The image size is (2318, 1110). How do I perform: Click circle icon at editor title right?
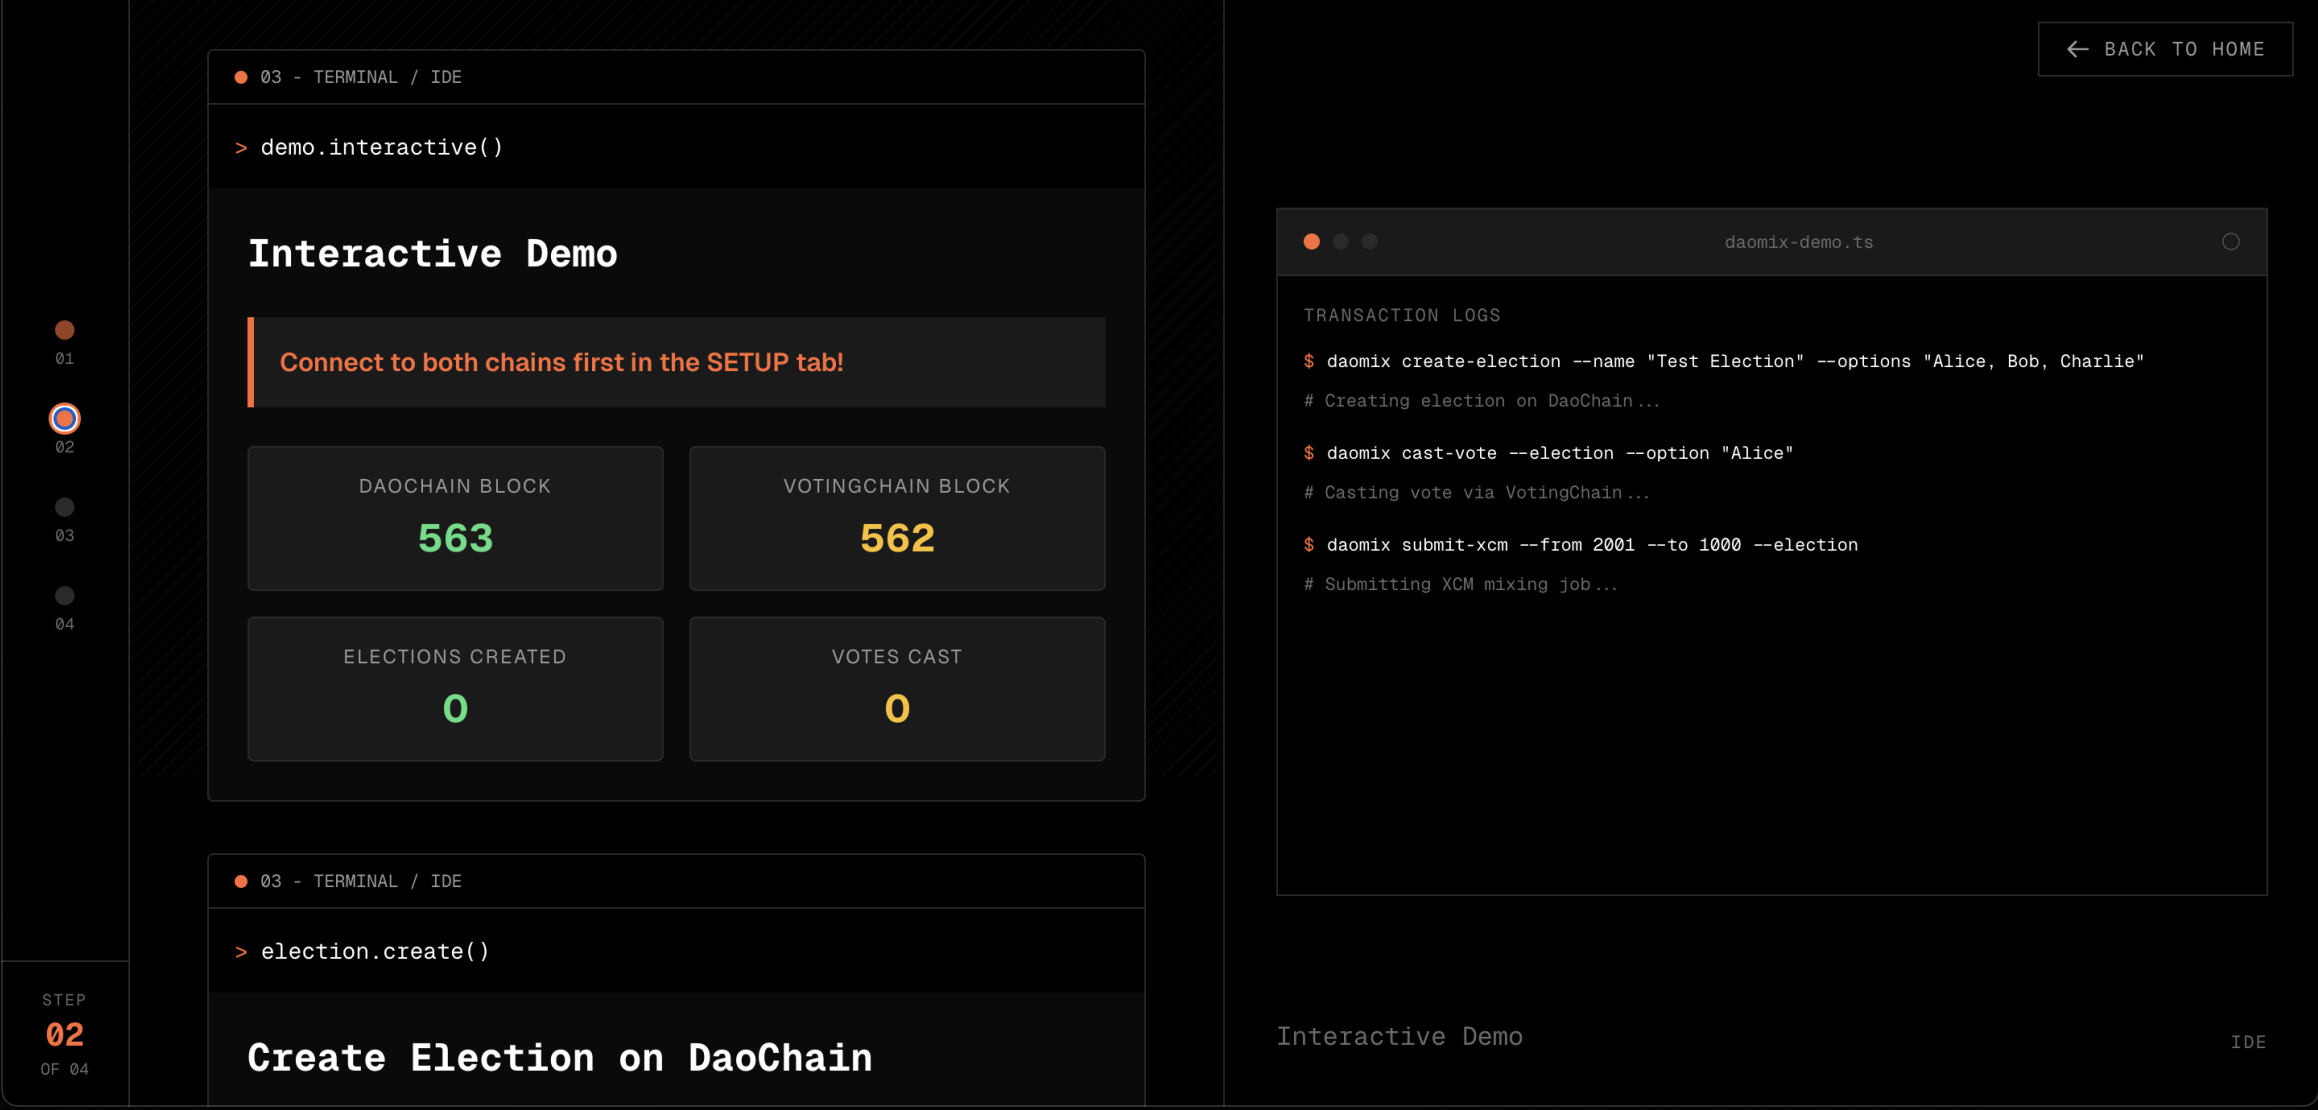pos(2230,242)
